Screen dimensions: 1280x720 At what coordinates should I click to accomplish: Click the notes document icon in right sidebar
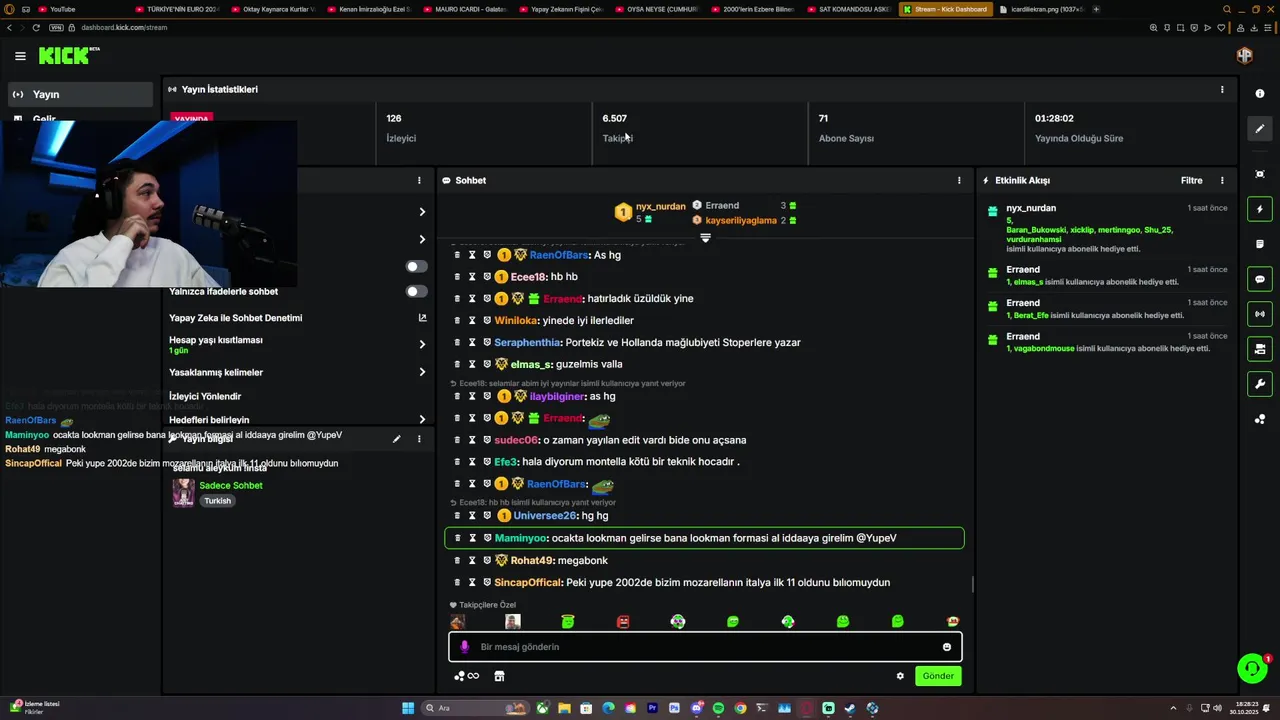pyautogui.click(x=1259, y=244)
